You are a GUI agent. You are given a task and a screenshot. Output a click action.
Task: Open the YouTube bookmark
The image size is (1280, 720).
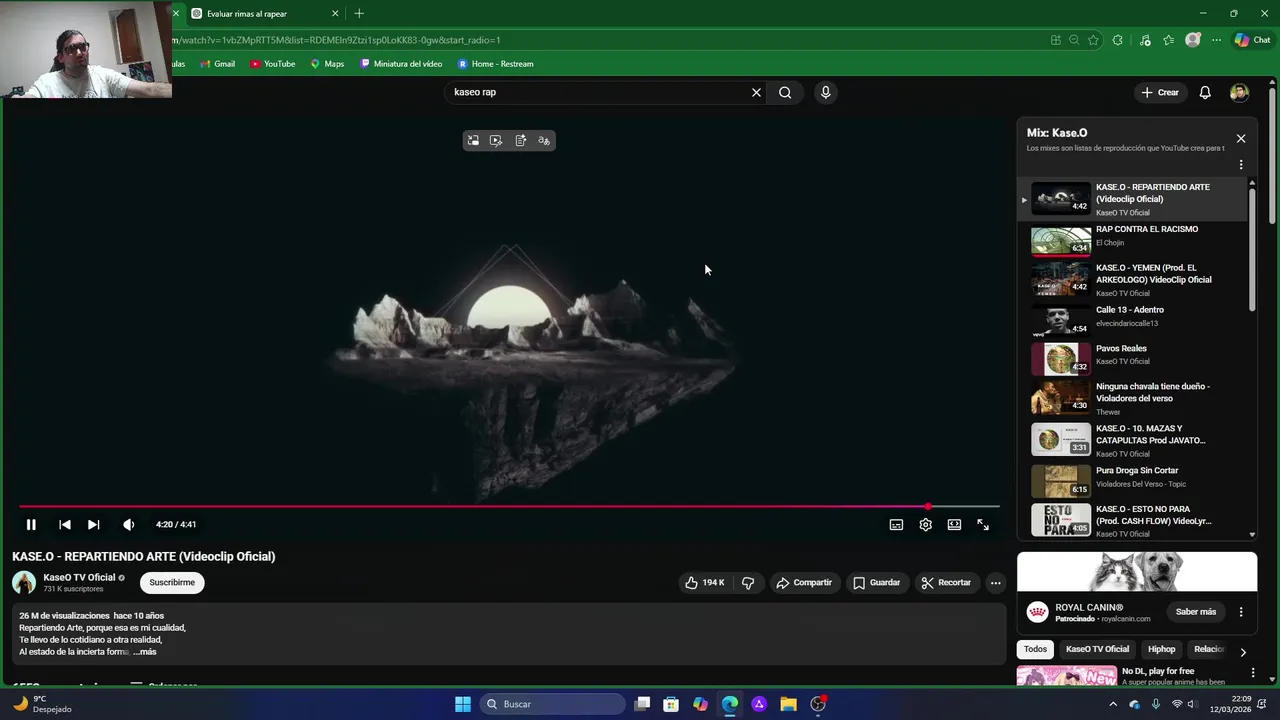click(272, 64)
